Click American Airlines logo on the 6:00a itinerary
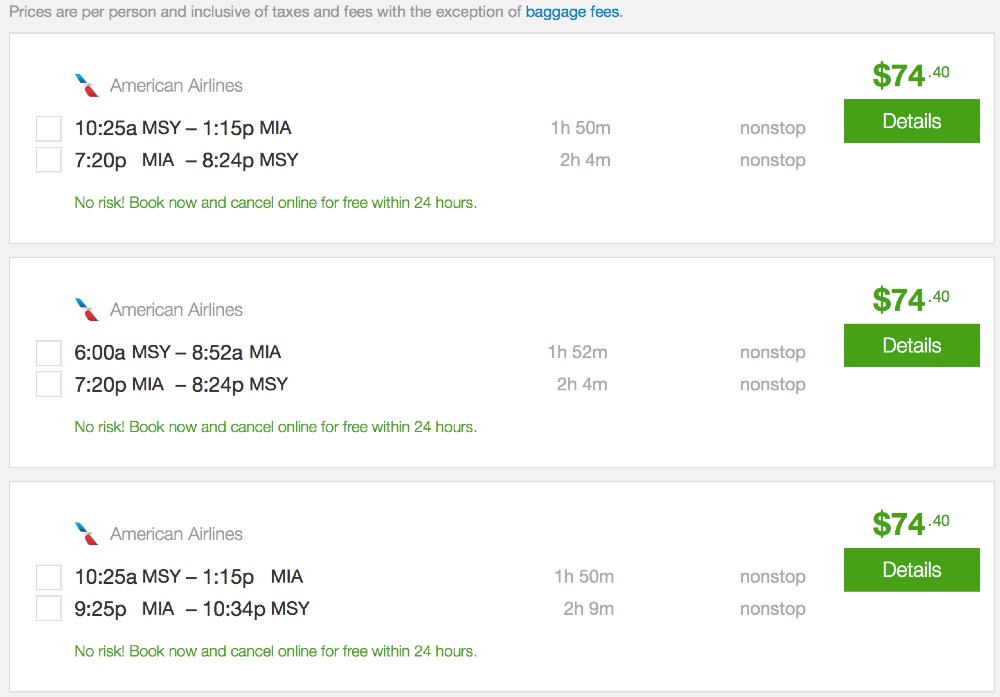 pyautogui.click(x=87, y=310)
